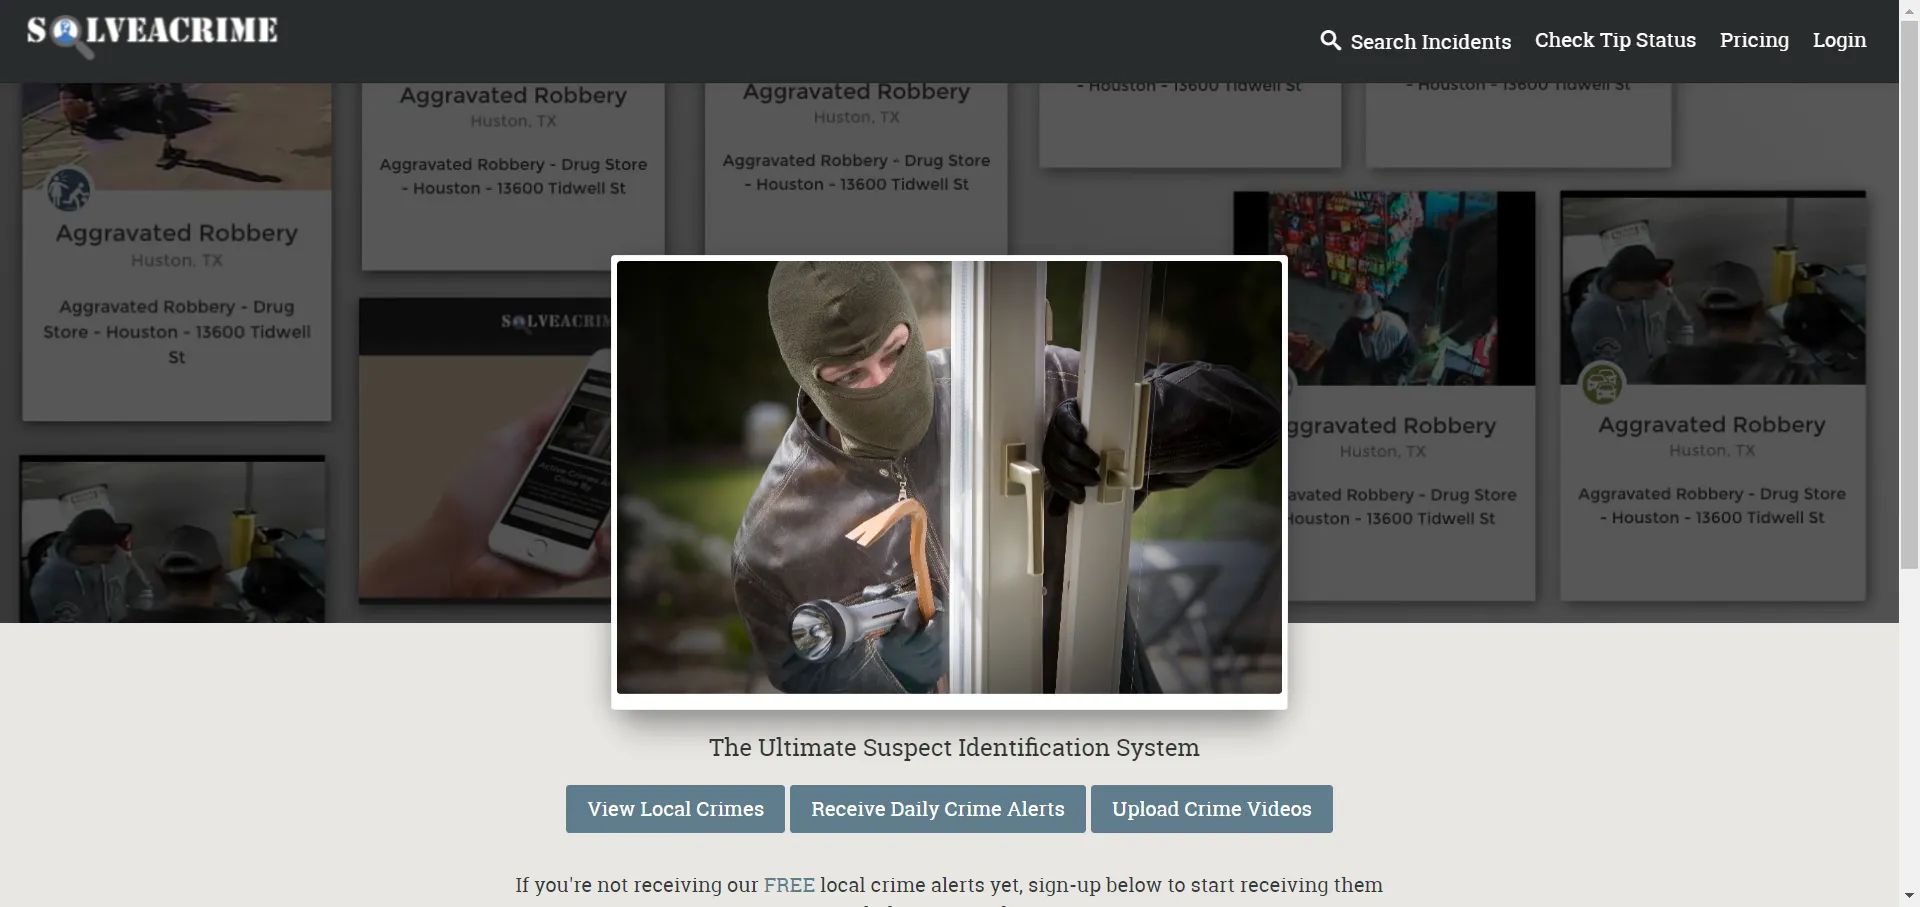Click the vertical page scrollbar thumb

pyautogui.click(x=1909, y=290)
